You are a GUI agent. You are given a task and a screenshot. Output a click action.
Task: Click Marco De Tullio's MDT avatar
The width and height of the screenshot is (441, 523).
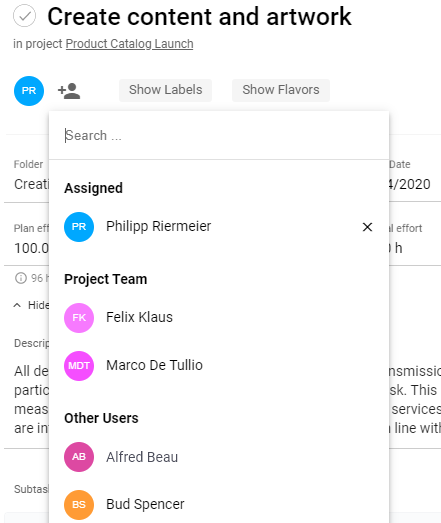pos(79,366)
